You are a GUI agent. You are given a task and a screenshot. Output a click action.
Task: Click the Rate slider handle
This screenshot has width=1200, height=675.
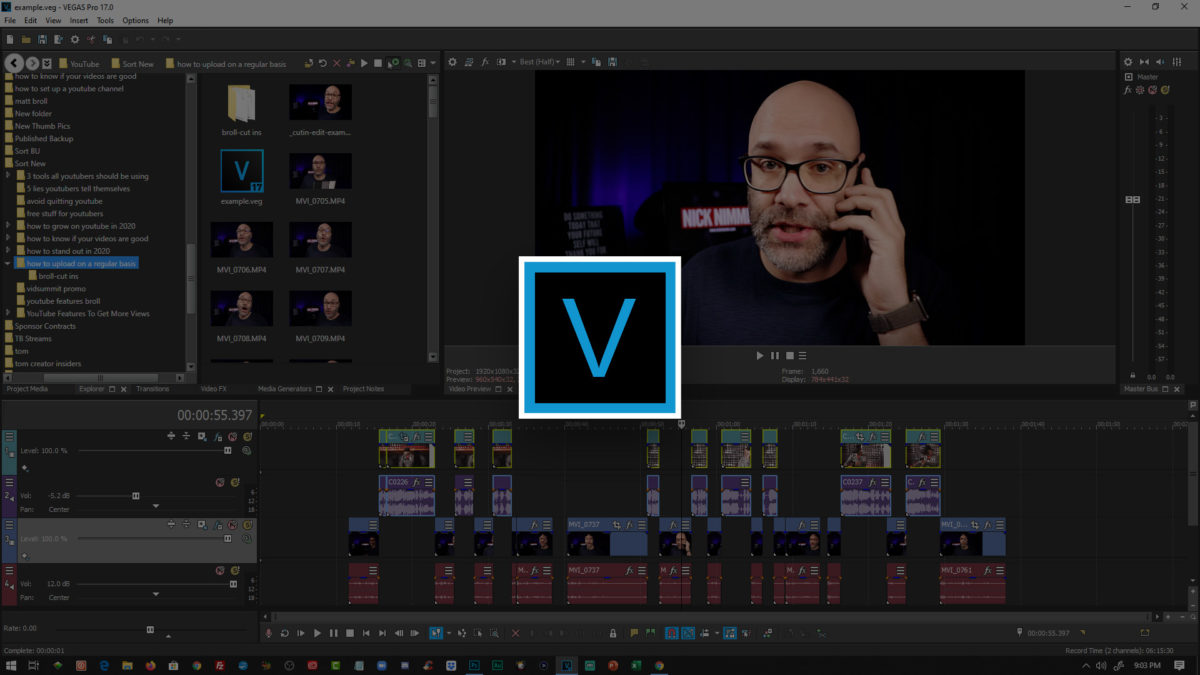(150, 629)
